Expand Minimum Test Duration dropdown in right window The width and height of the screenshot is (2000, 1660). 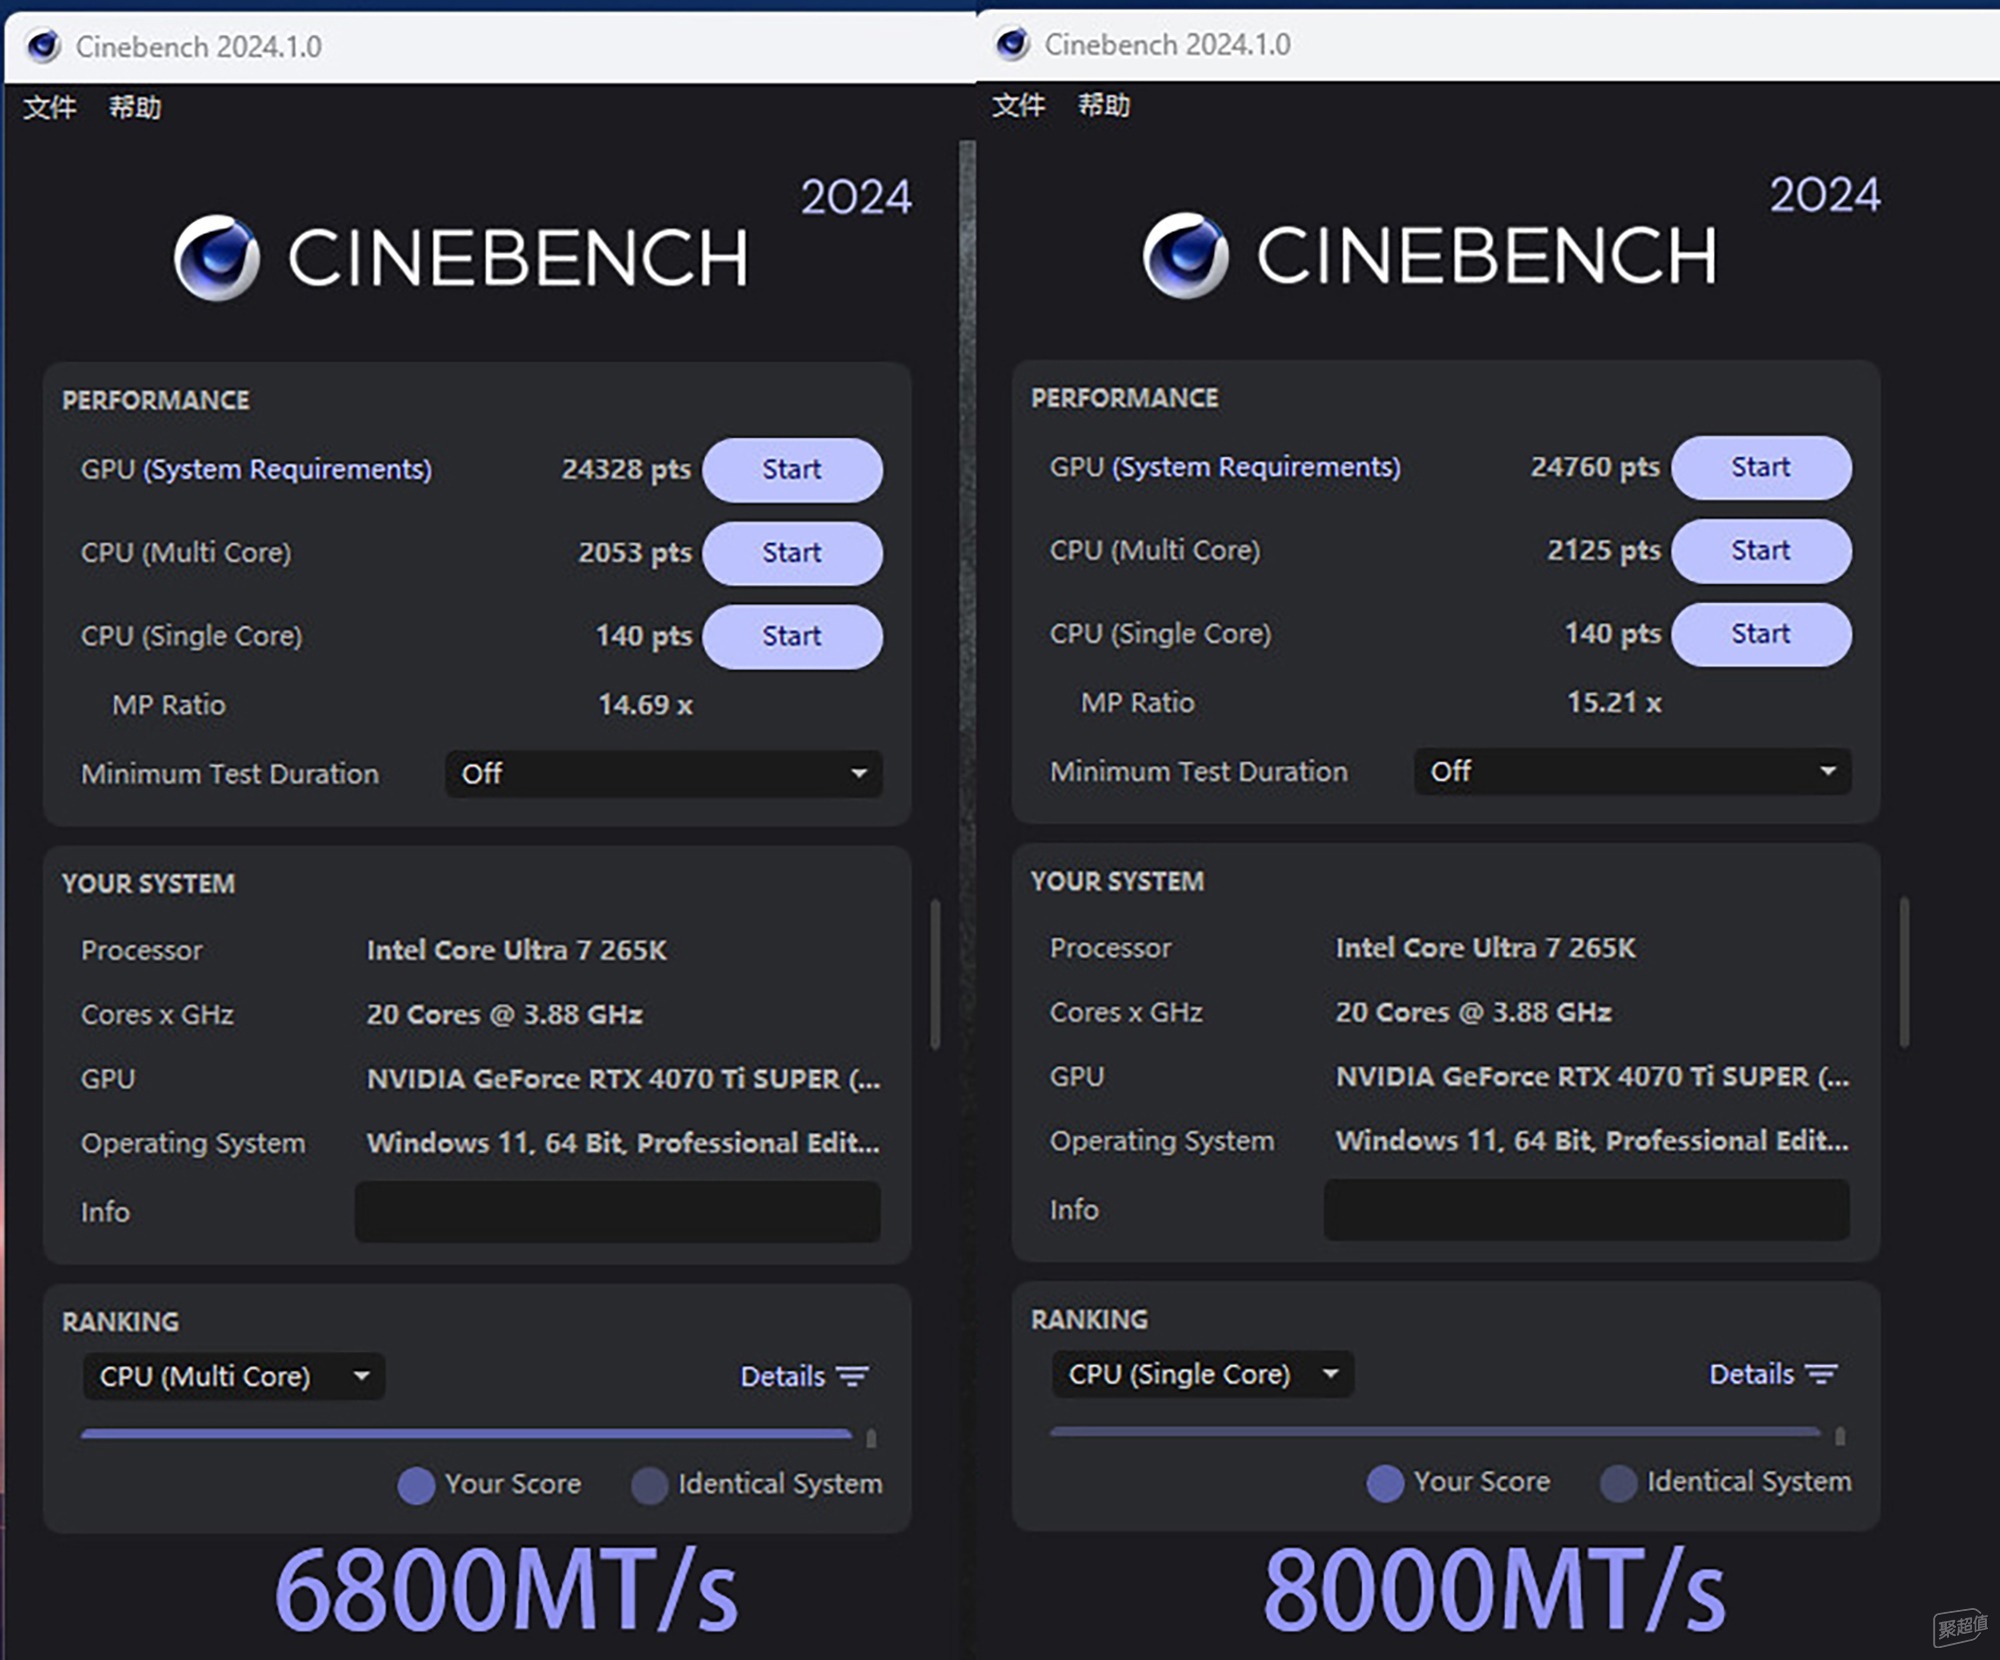pyautogui.click(x=1633, y=772)
